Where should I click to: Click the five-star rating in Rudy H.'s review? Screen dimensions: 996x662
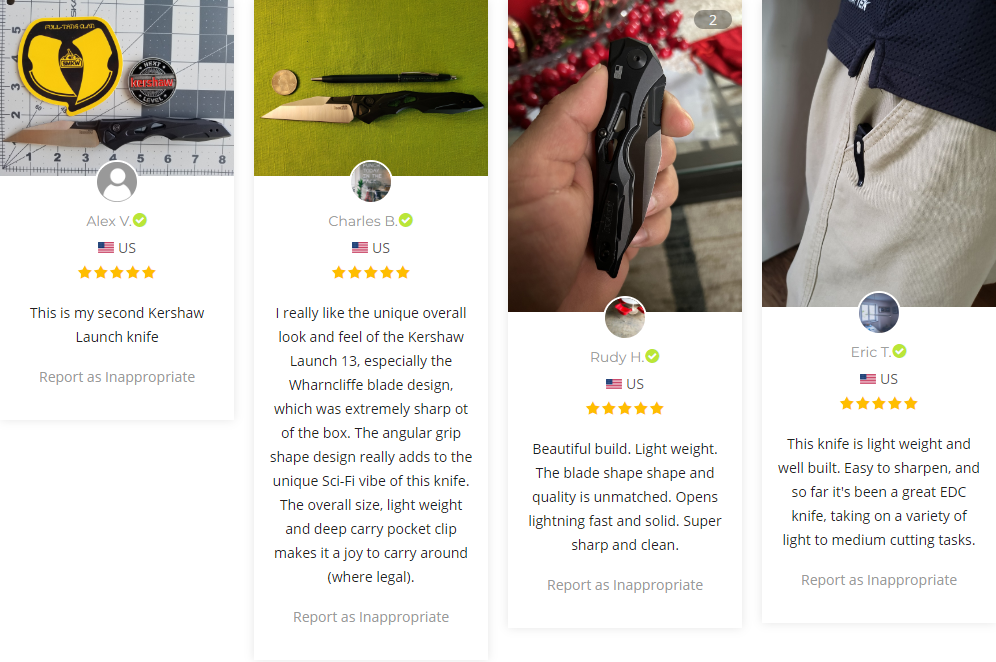pos(625,408)
